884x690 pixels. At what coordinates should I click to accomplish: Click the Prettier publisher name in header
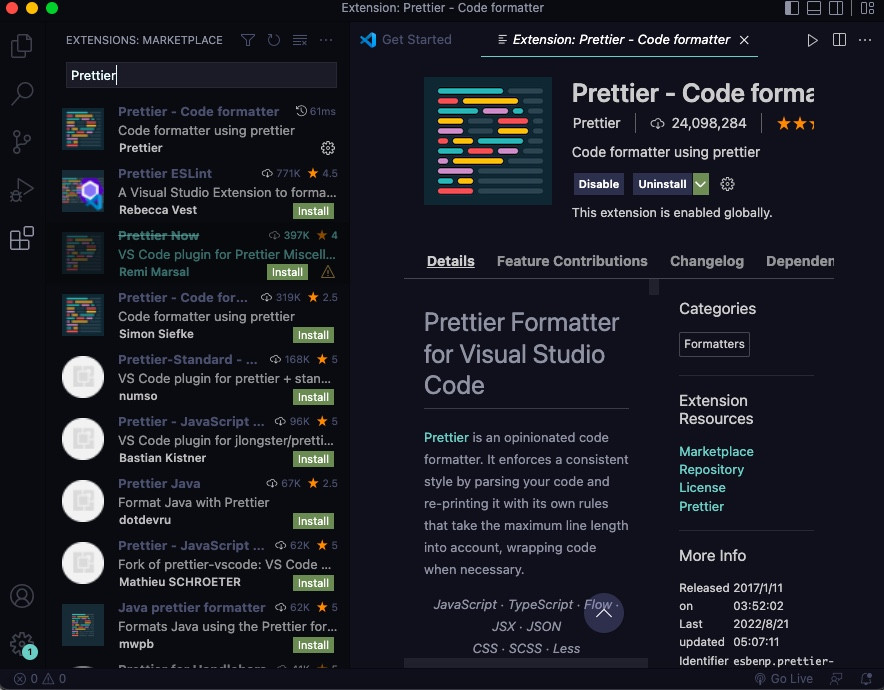pyautogui.click(x=596, y=123)
